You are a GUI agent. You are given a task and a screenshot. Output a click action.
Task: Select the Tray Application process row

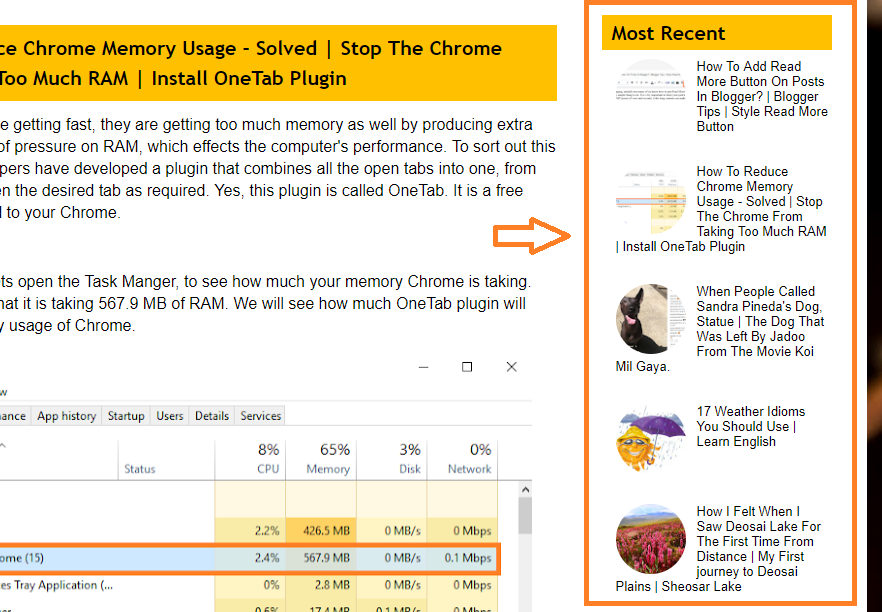(x=249, y=585)
